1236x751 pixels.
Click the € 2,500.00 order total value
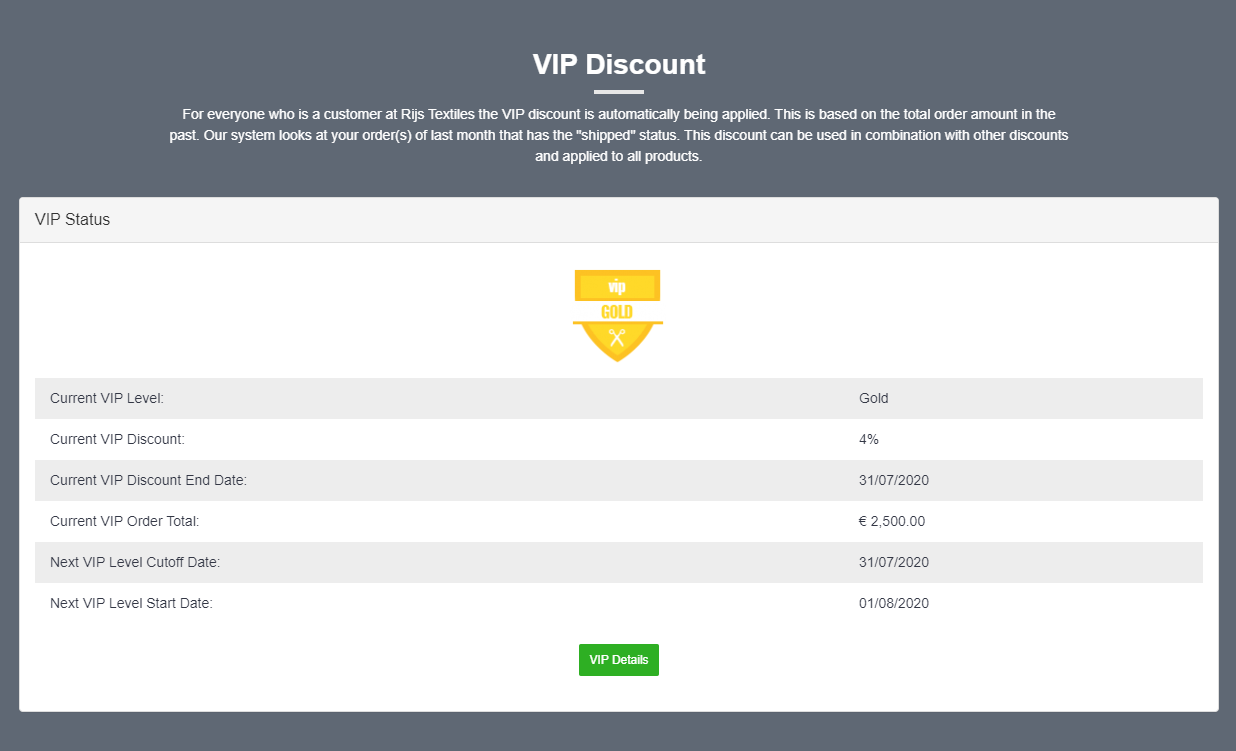(892, 521)
